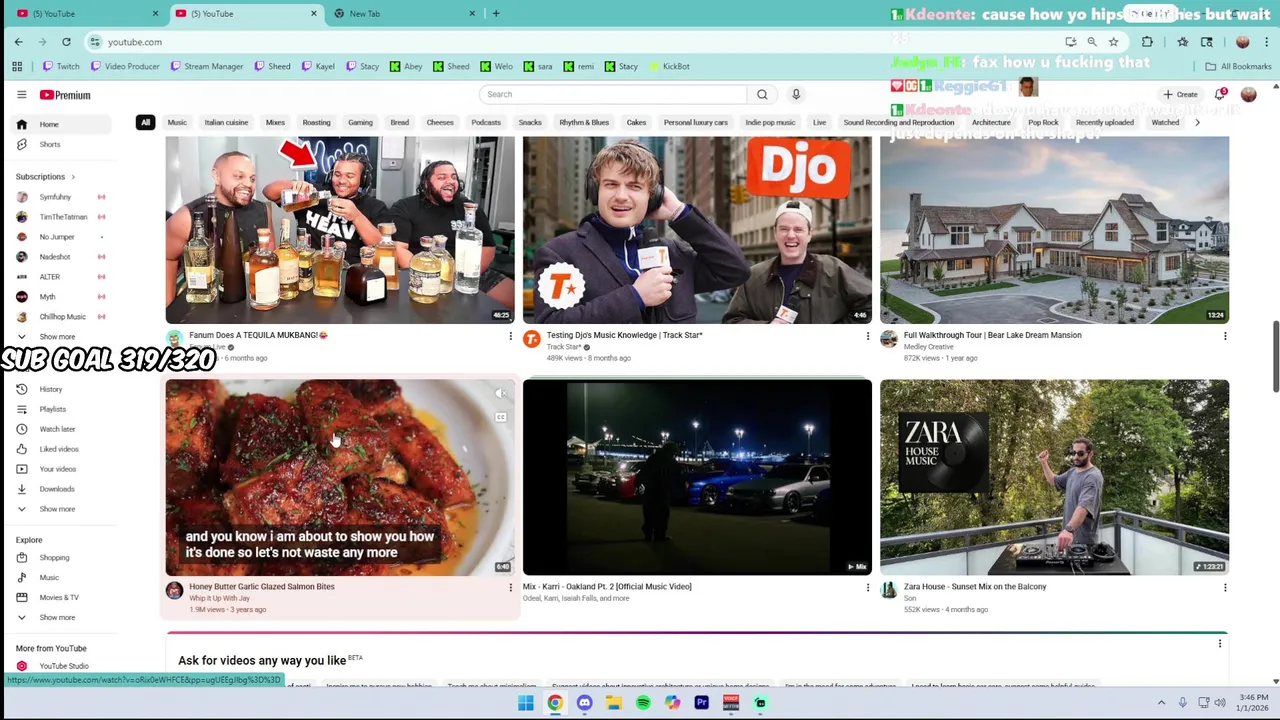Select the Gaming filter chip
Viewport: 1280px width, 720px height.
click(360, 122)
